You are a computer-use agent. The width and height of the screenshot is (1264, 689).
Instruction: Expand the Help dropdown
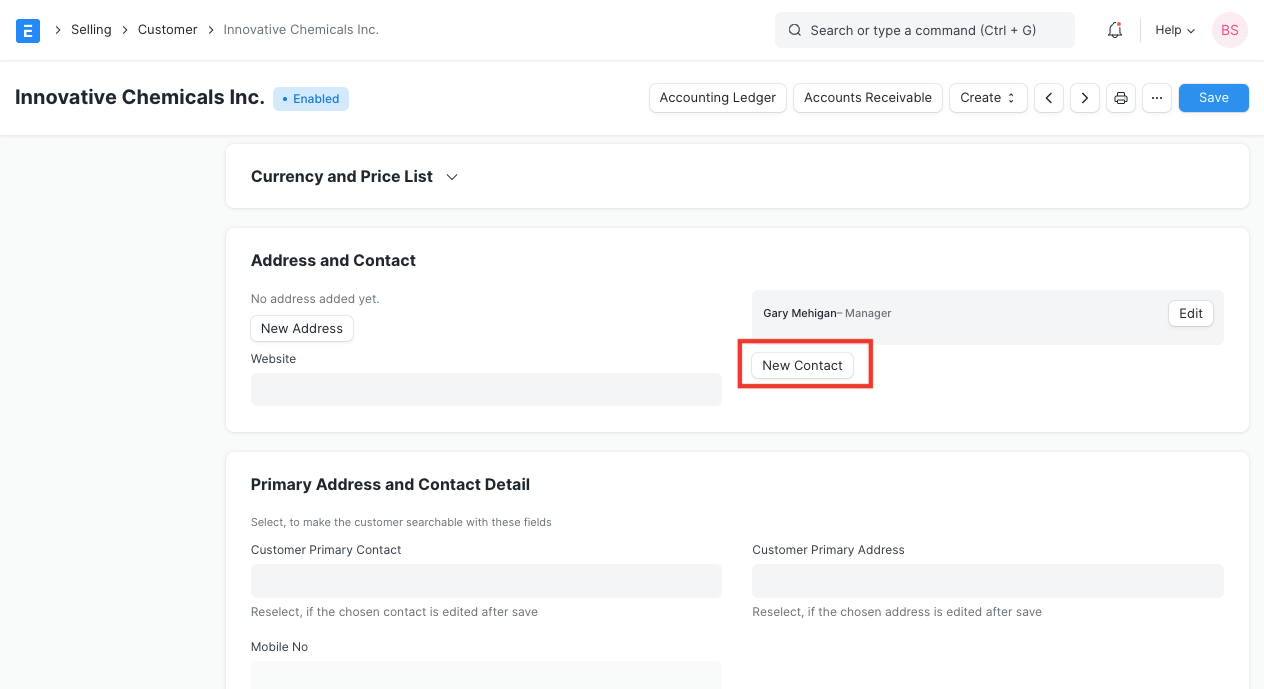[1175, 30]
